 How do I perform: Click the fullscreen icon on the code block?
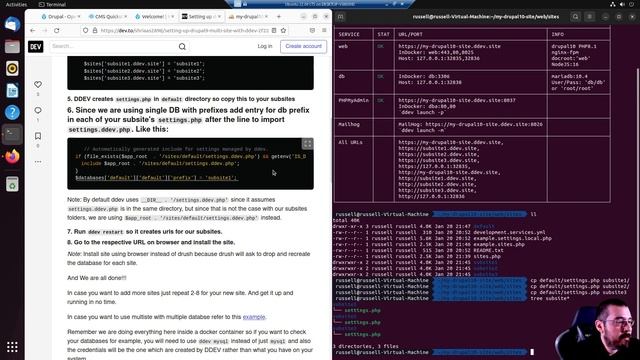click(307, 144)
